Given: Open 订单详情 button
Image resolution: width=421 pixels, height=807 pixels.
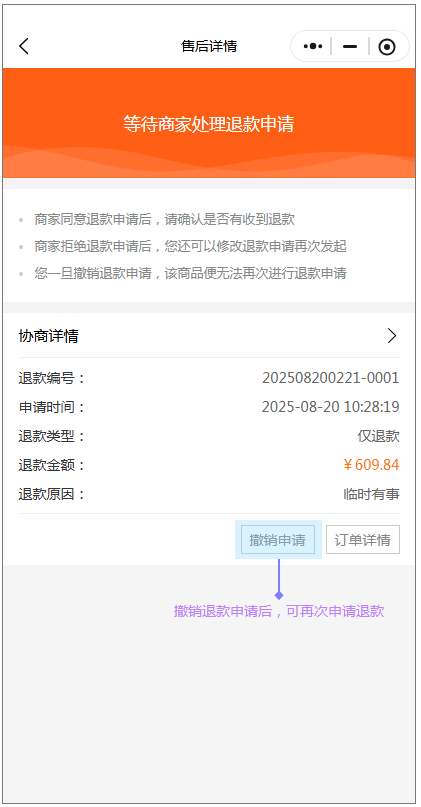Looking at the screenshot, I should point(363,539).
